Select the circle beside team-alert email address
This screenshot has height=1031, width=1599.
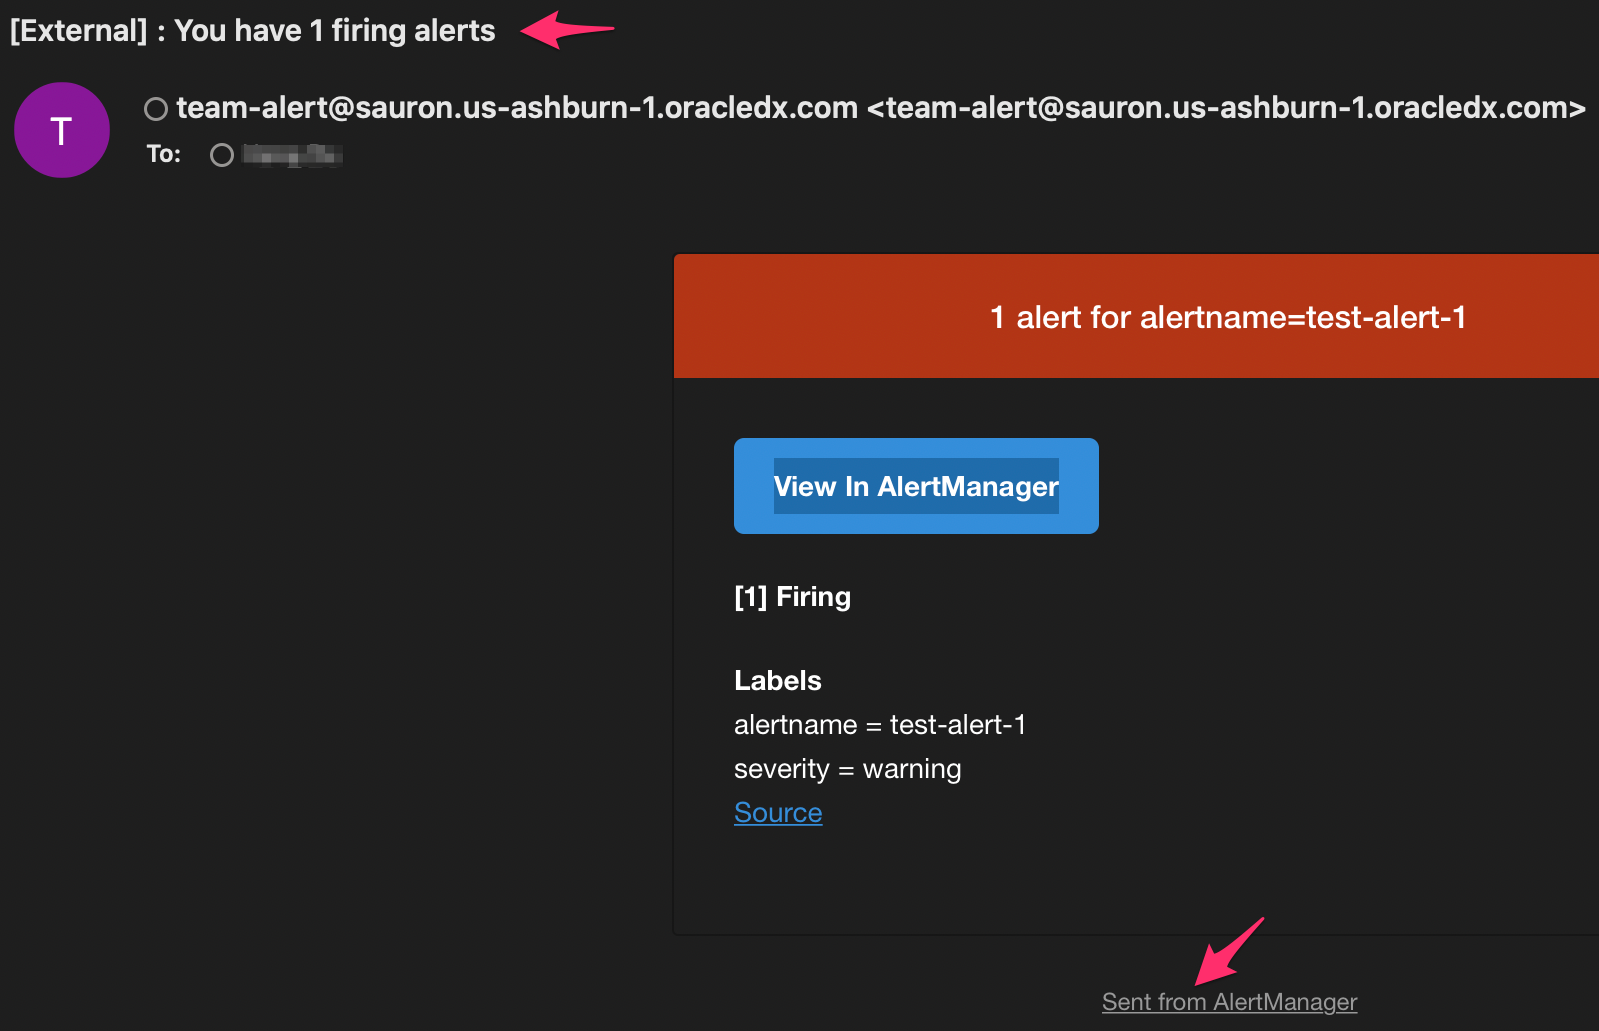[156, 108]
